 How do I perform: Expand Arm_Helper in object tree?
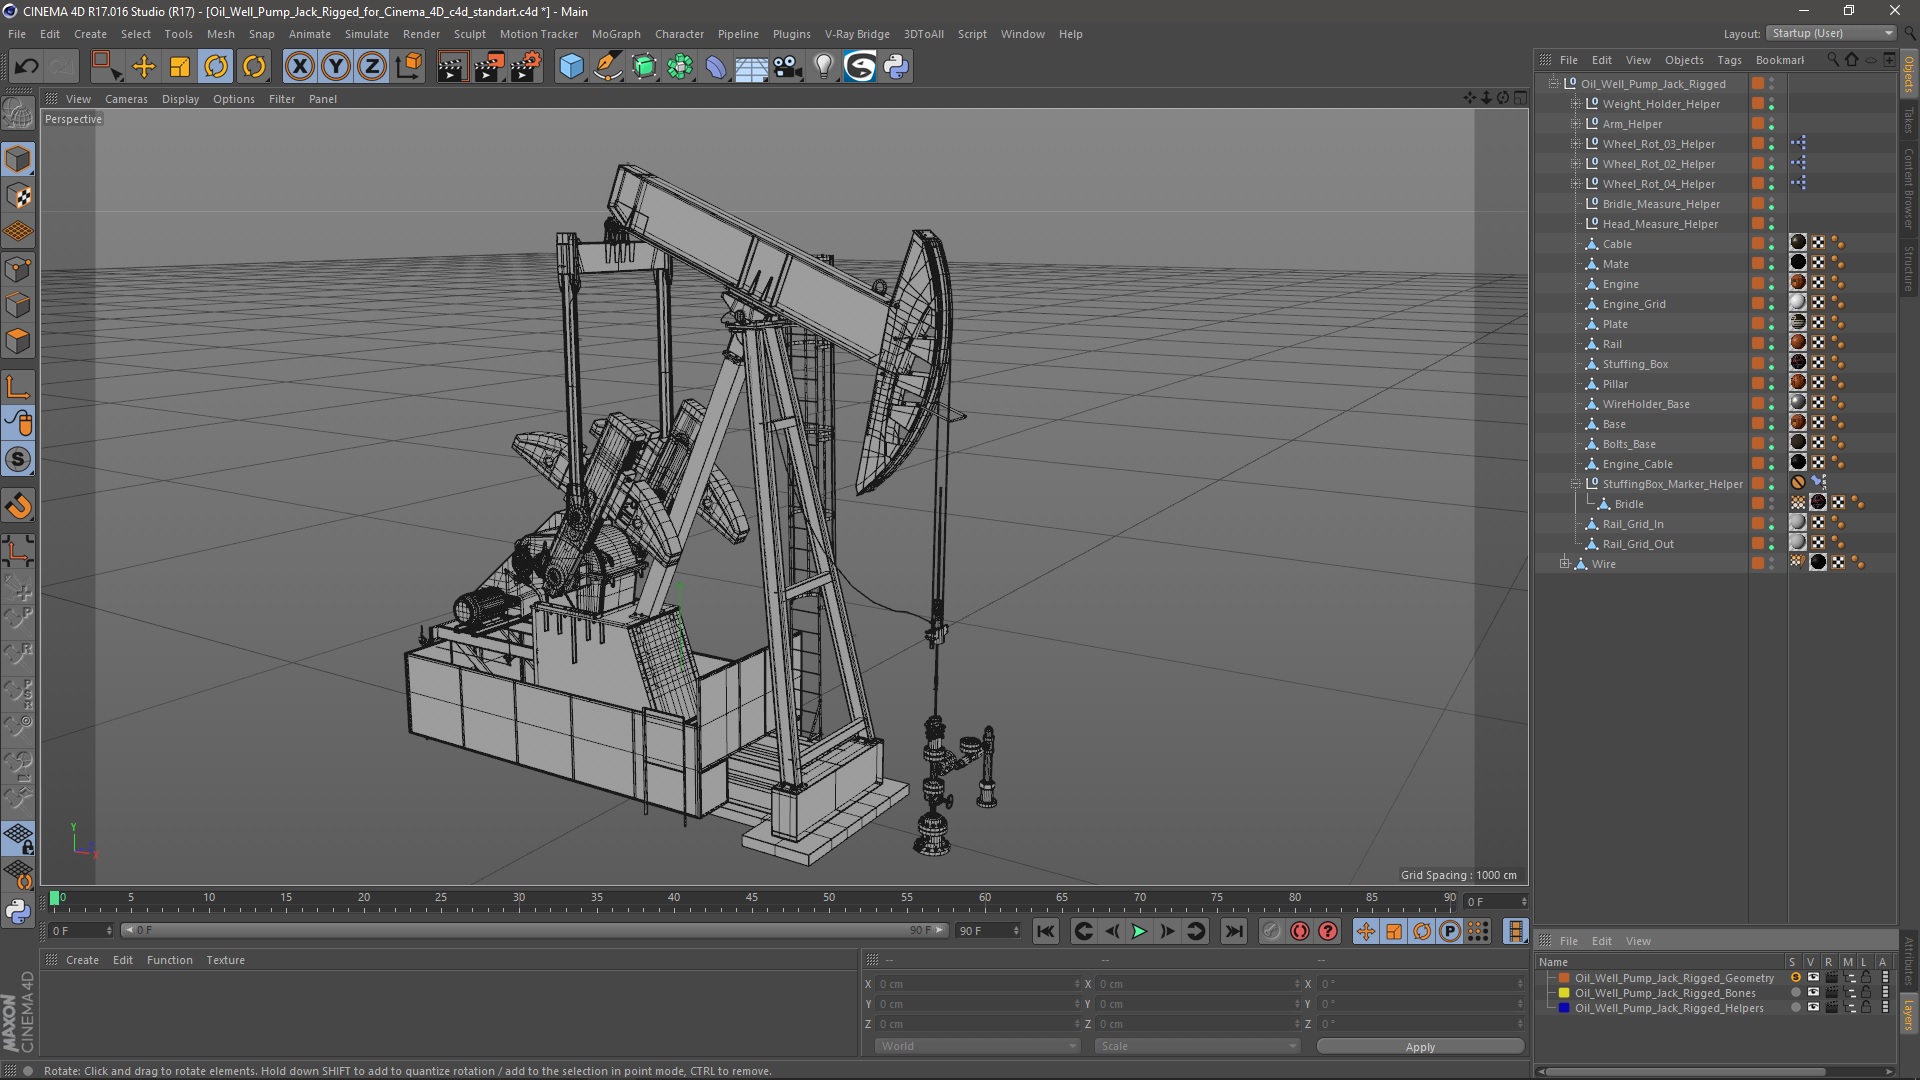1576,124
